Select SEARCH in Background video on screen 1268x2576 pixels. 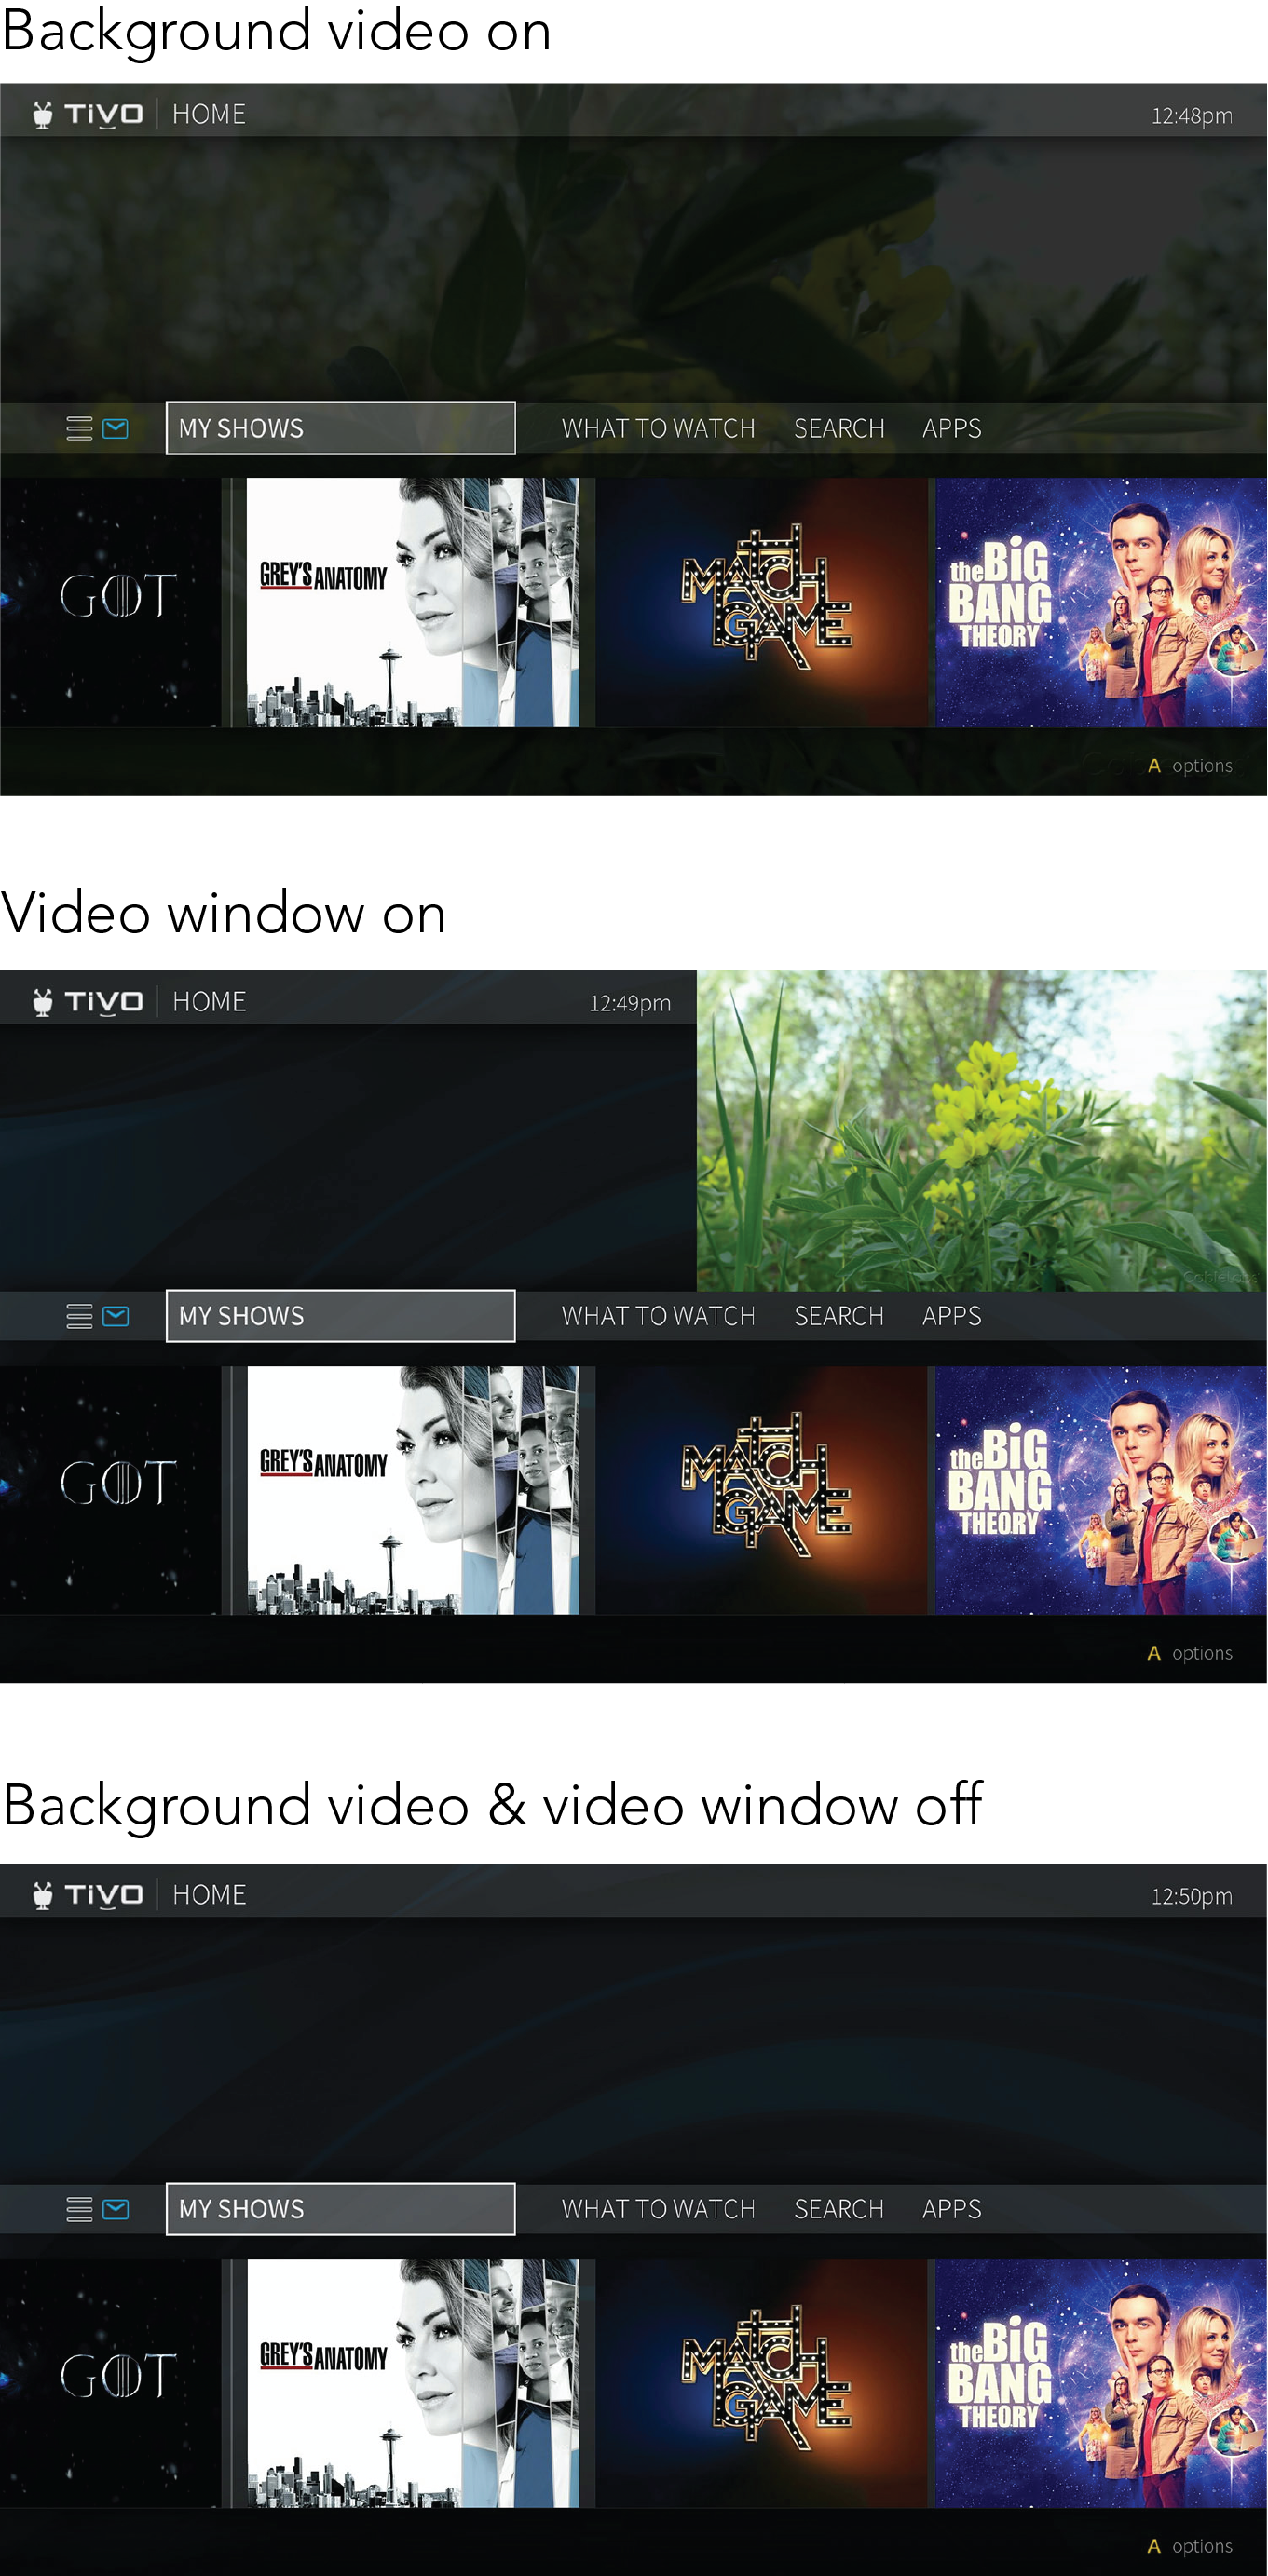[x=839, y=428]
